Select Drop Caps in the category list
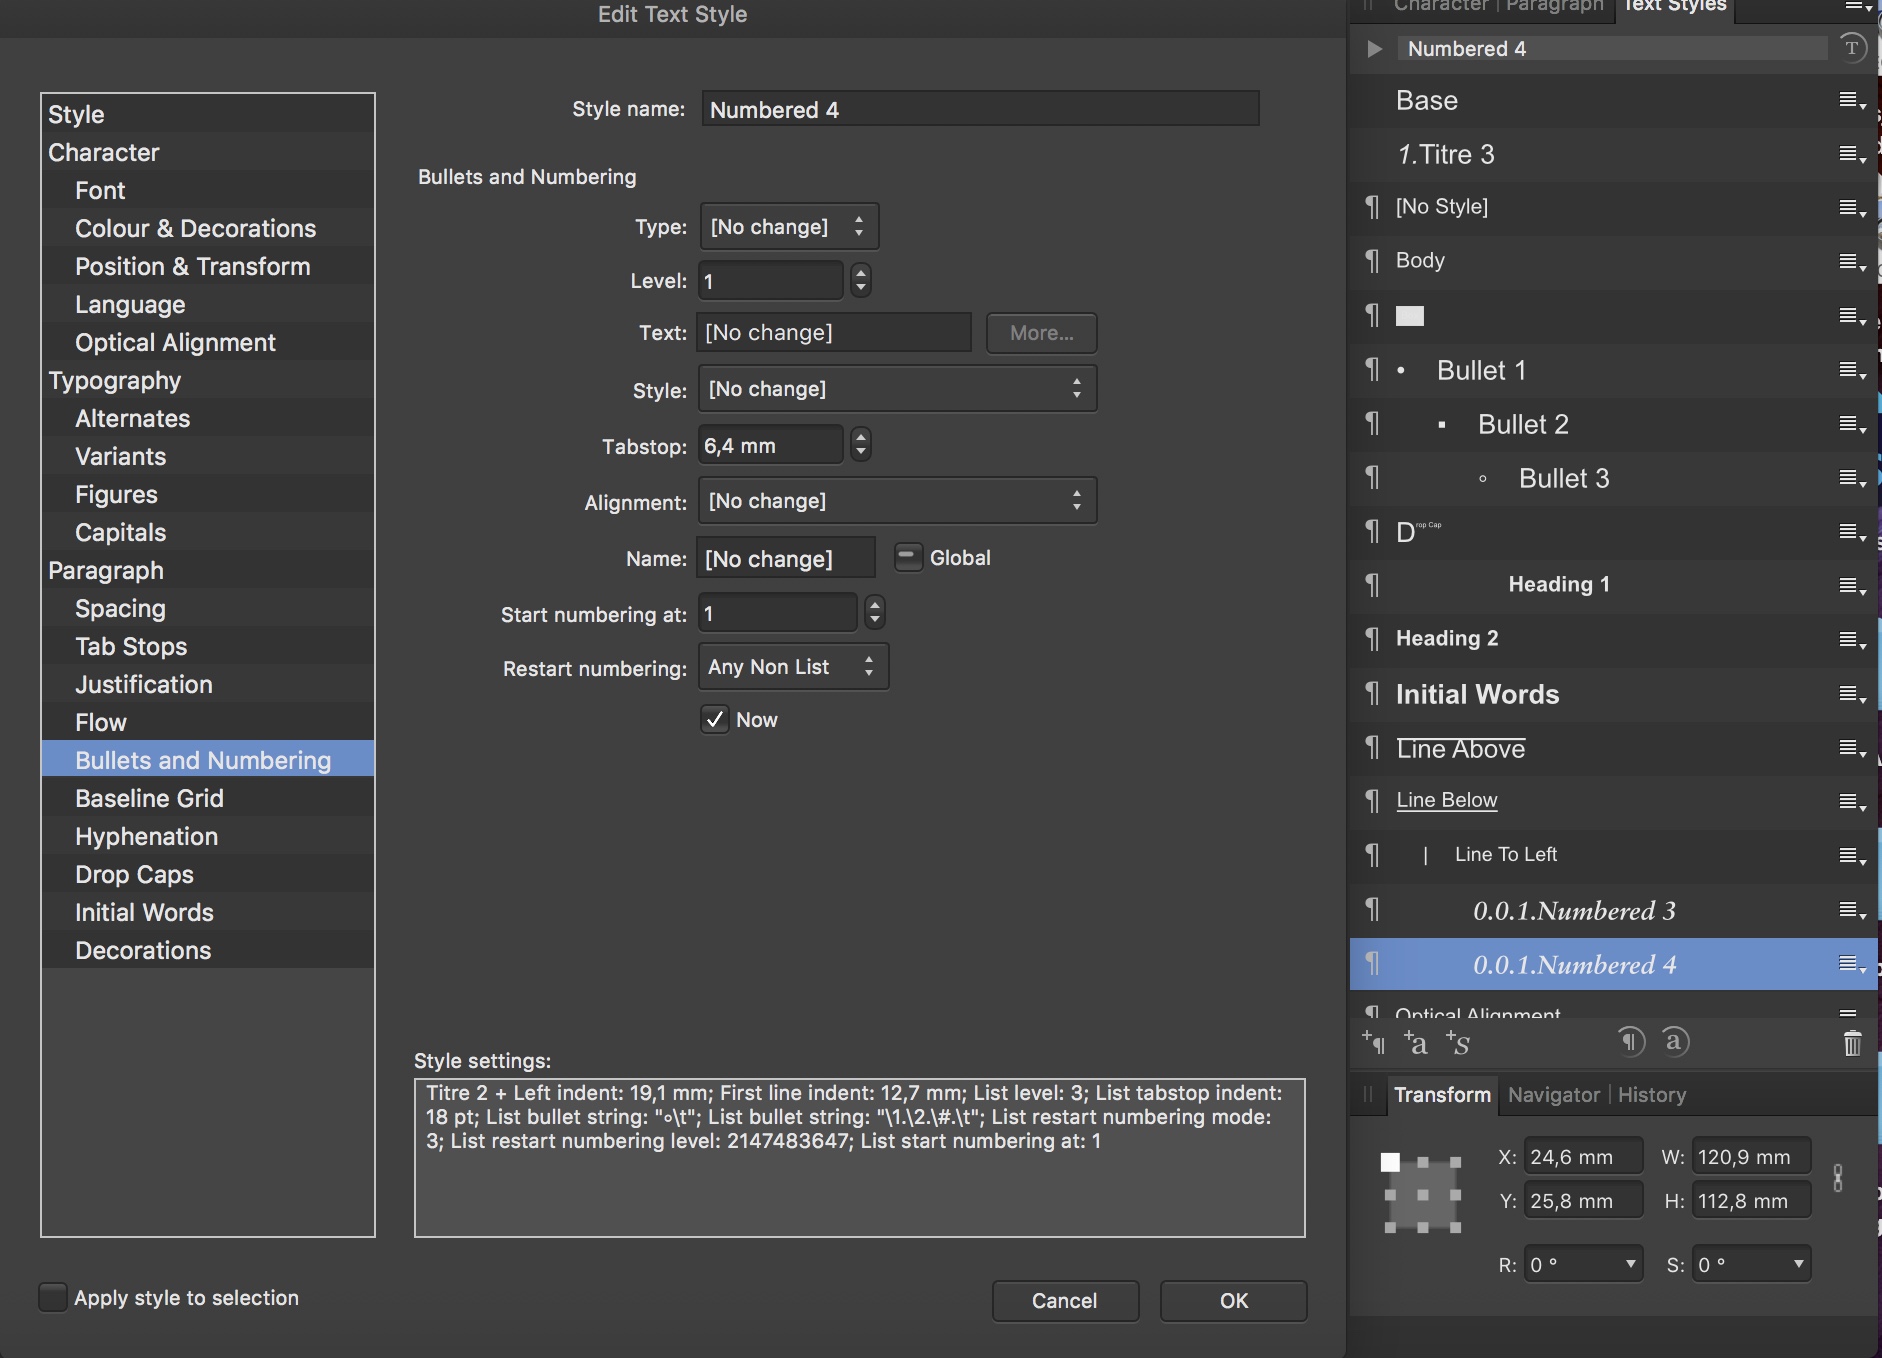The width and height of the screenshot is (1882, 1358). point(208,874)
